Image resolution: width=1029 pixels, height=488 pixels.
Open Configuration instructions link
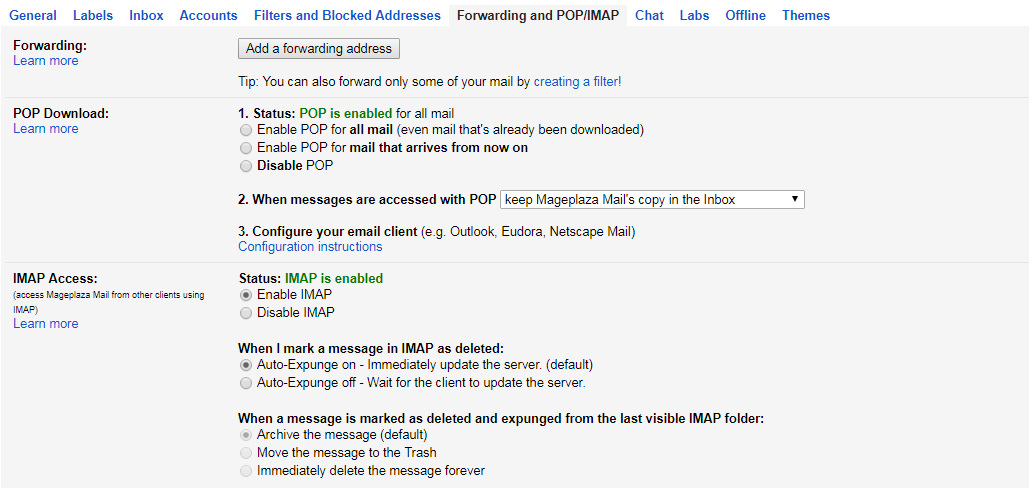coord(310,247)
